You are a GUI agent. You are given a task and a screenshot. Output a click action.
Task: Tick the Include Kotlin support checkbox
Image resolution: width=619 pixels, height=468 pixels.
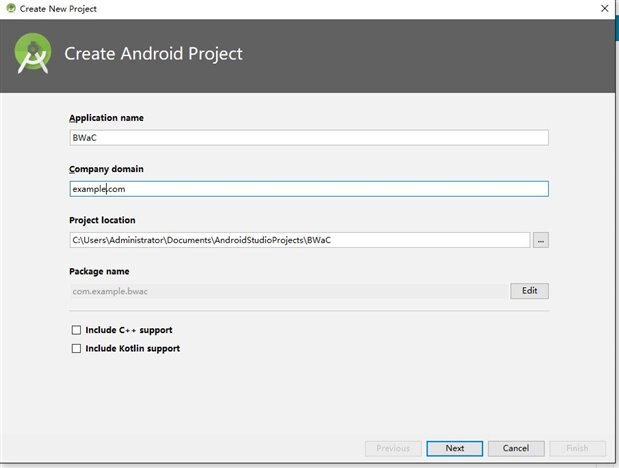coord(76,349)
